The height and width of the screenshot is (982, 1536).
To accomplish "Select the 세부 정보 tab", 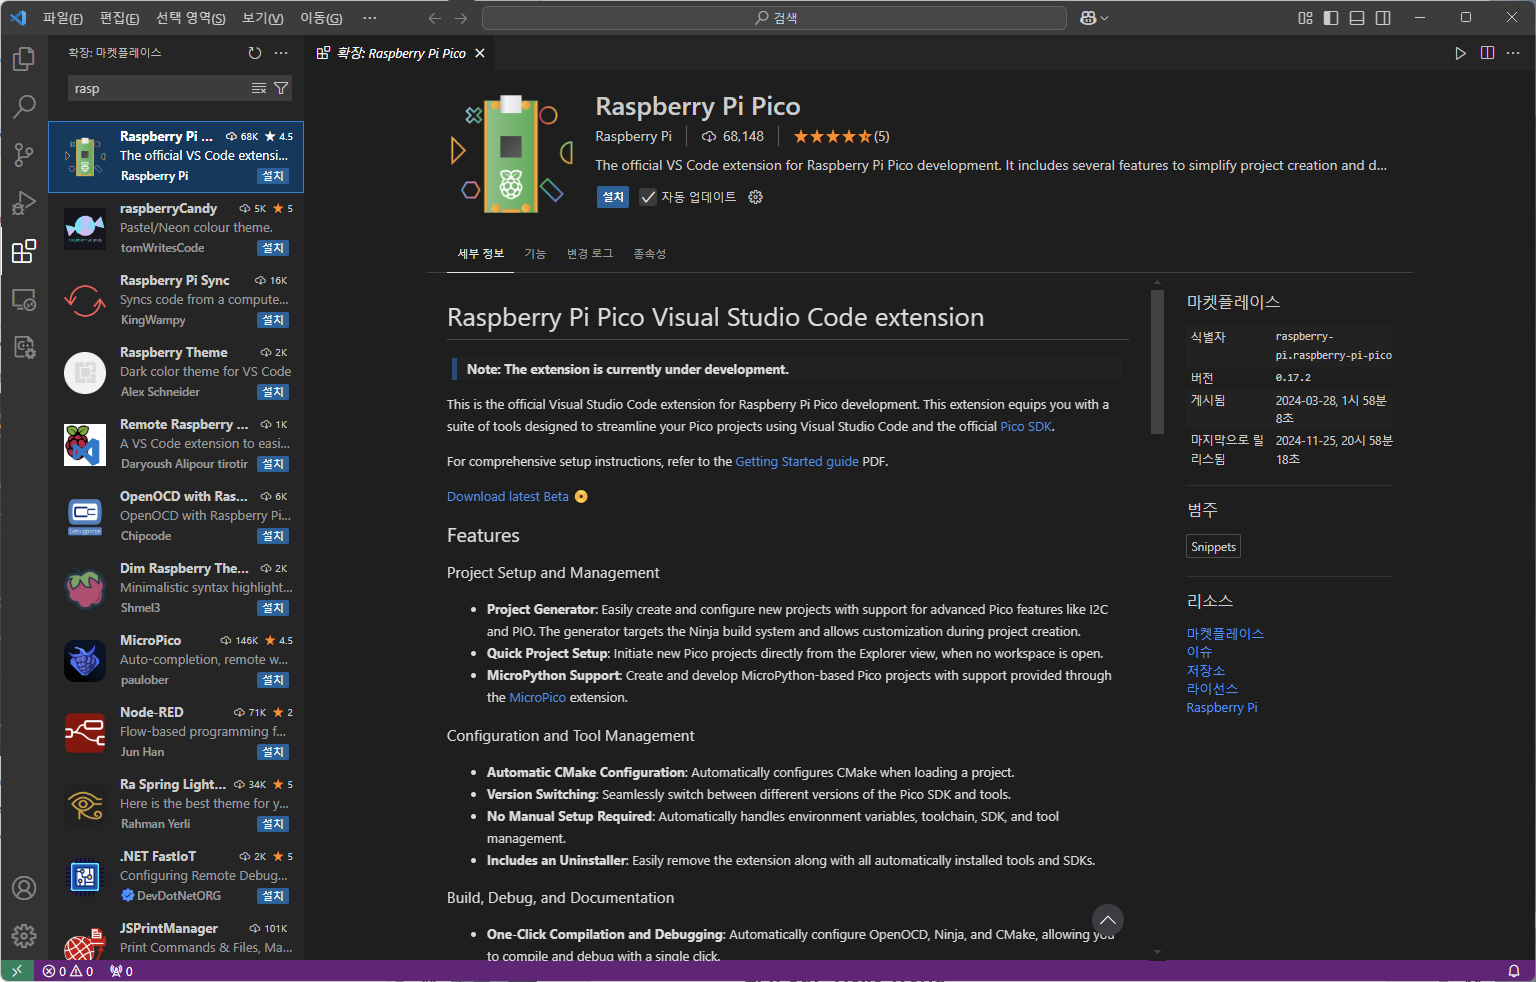I will 481,254.
